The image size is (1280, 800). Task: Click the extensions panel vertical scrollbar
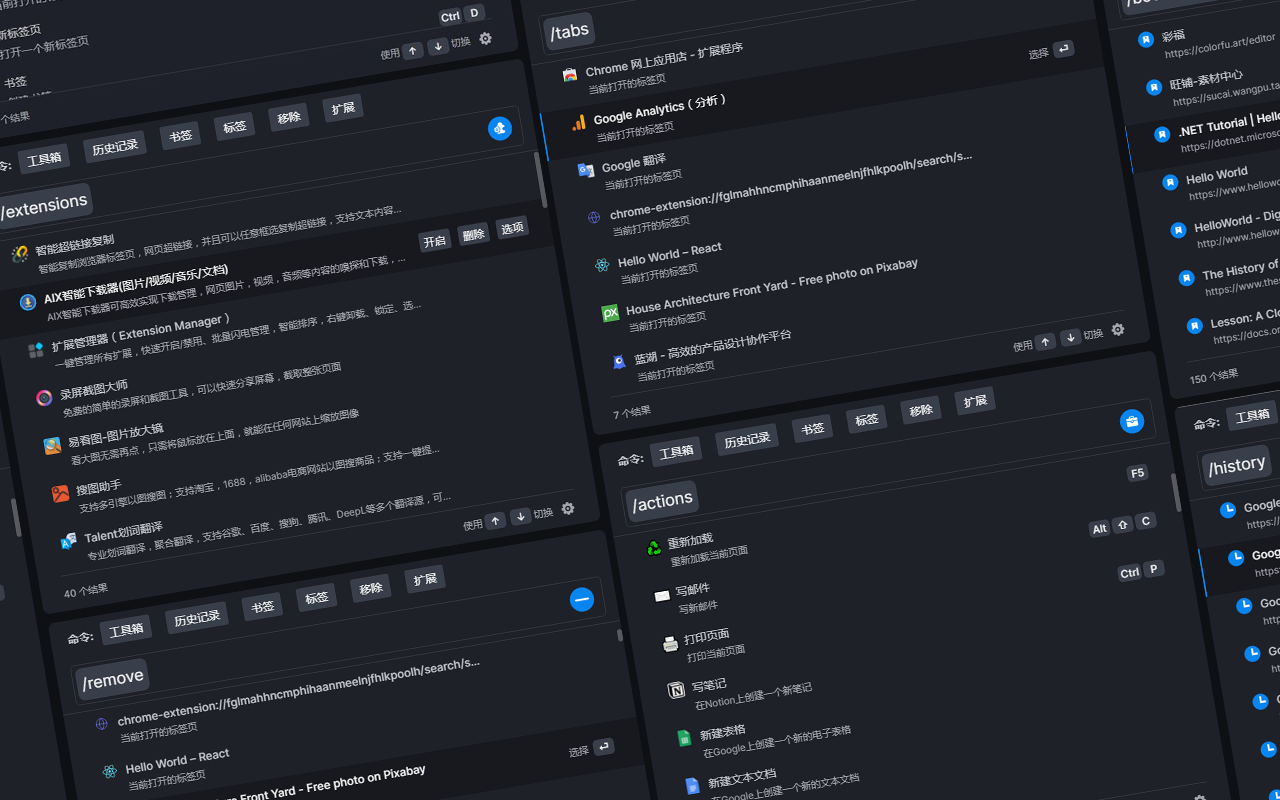pyautogui.click(x=541, y=180)
